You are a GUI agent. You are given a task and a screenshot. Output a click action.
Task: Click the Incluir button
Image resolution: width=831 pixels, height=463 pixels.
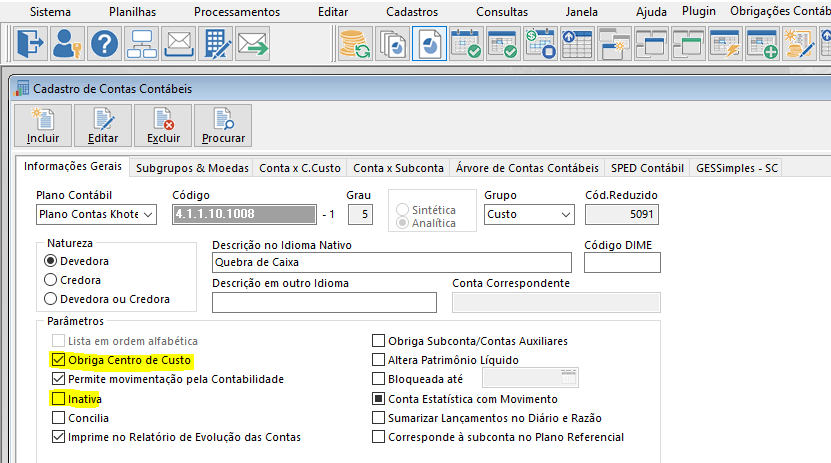click(43, 126)
